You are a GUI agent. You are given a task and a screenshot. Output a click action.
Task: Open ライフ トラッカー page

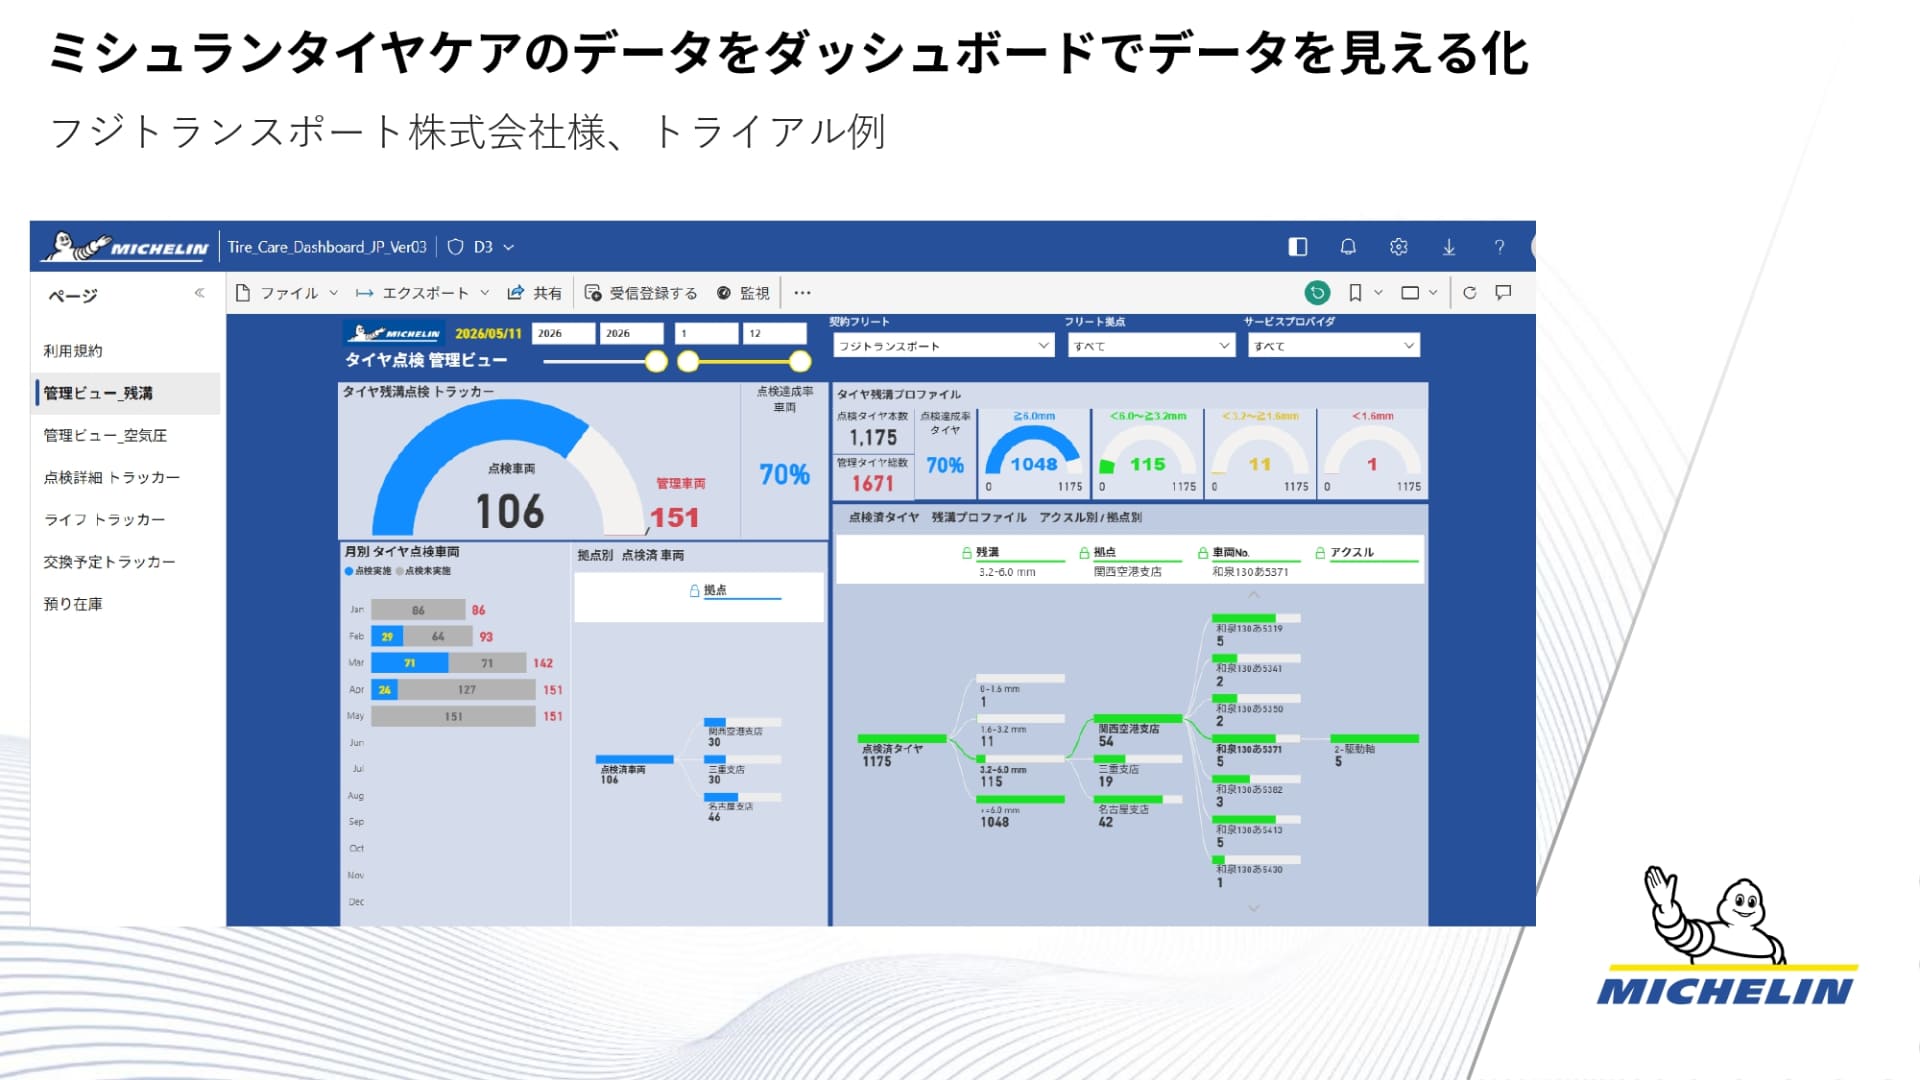pyautogui.click(x=125, y=519)
